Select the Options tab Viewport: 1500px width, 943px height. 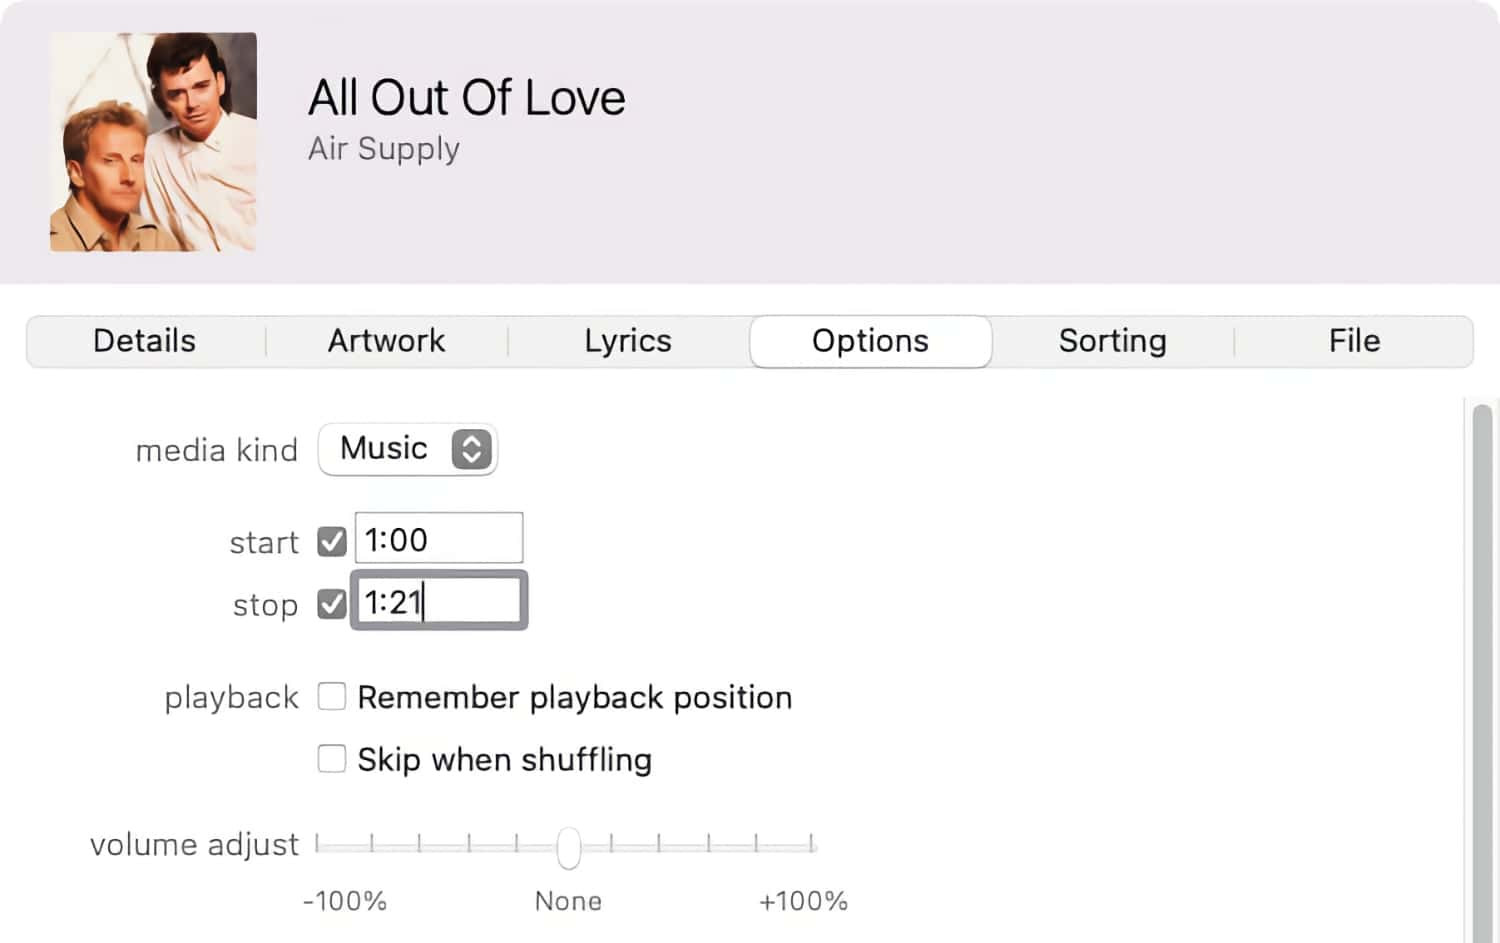pos(869,341)
